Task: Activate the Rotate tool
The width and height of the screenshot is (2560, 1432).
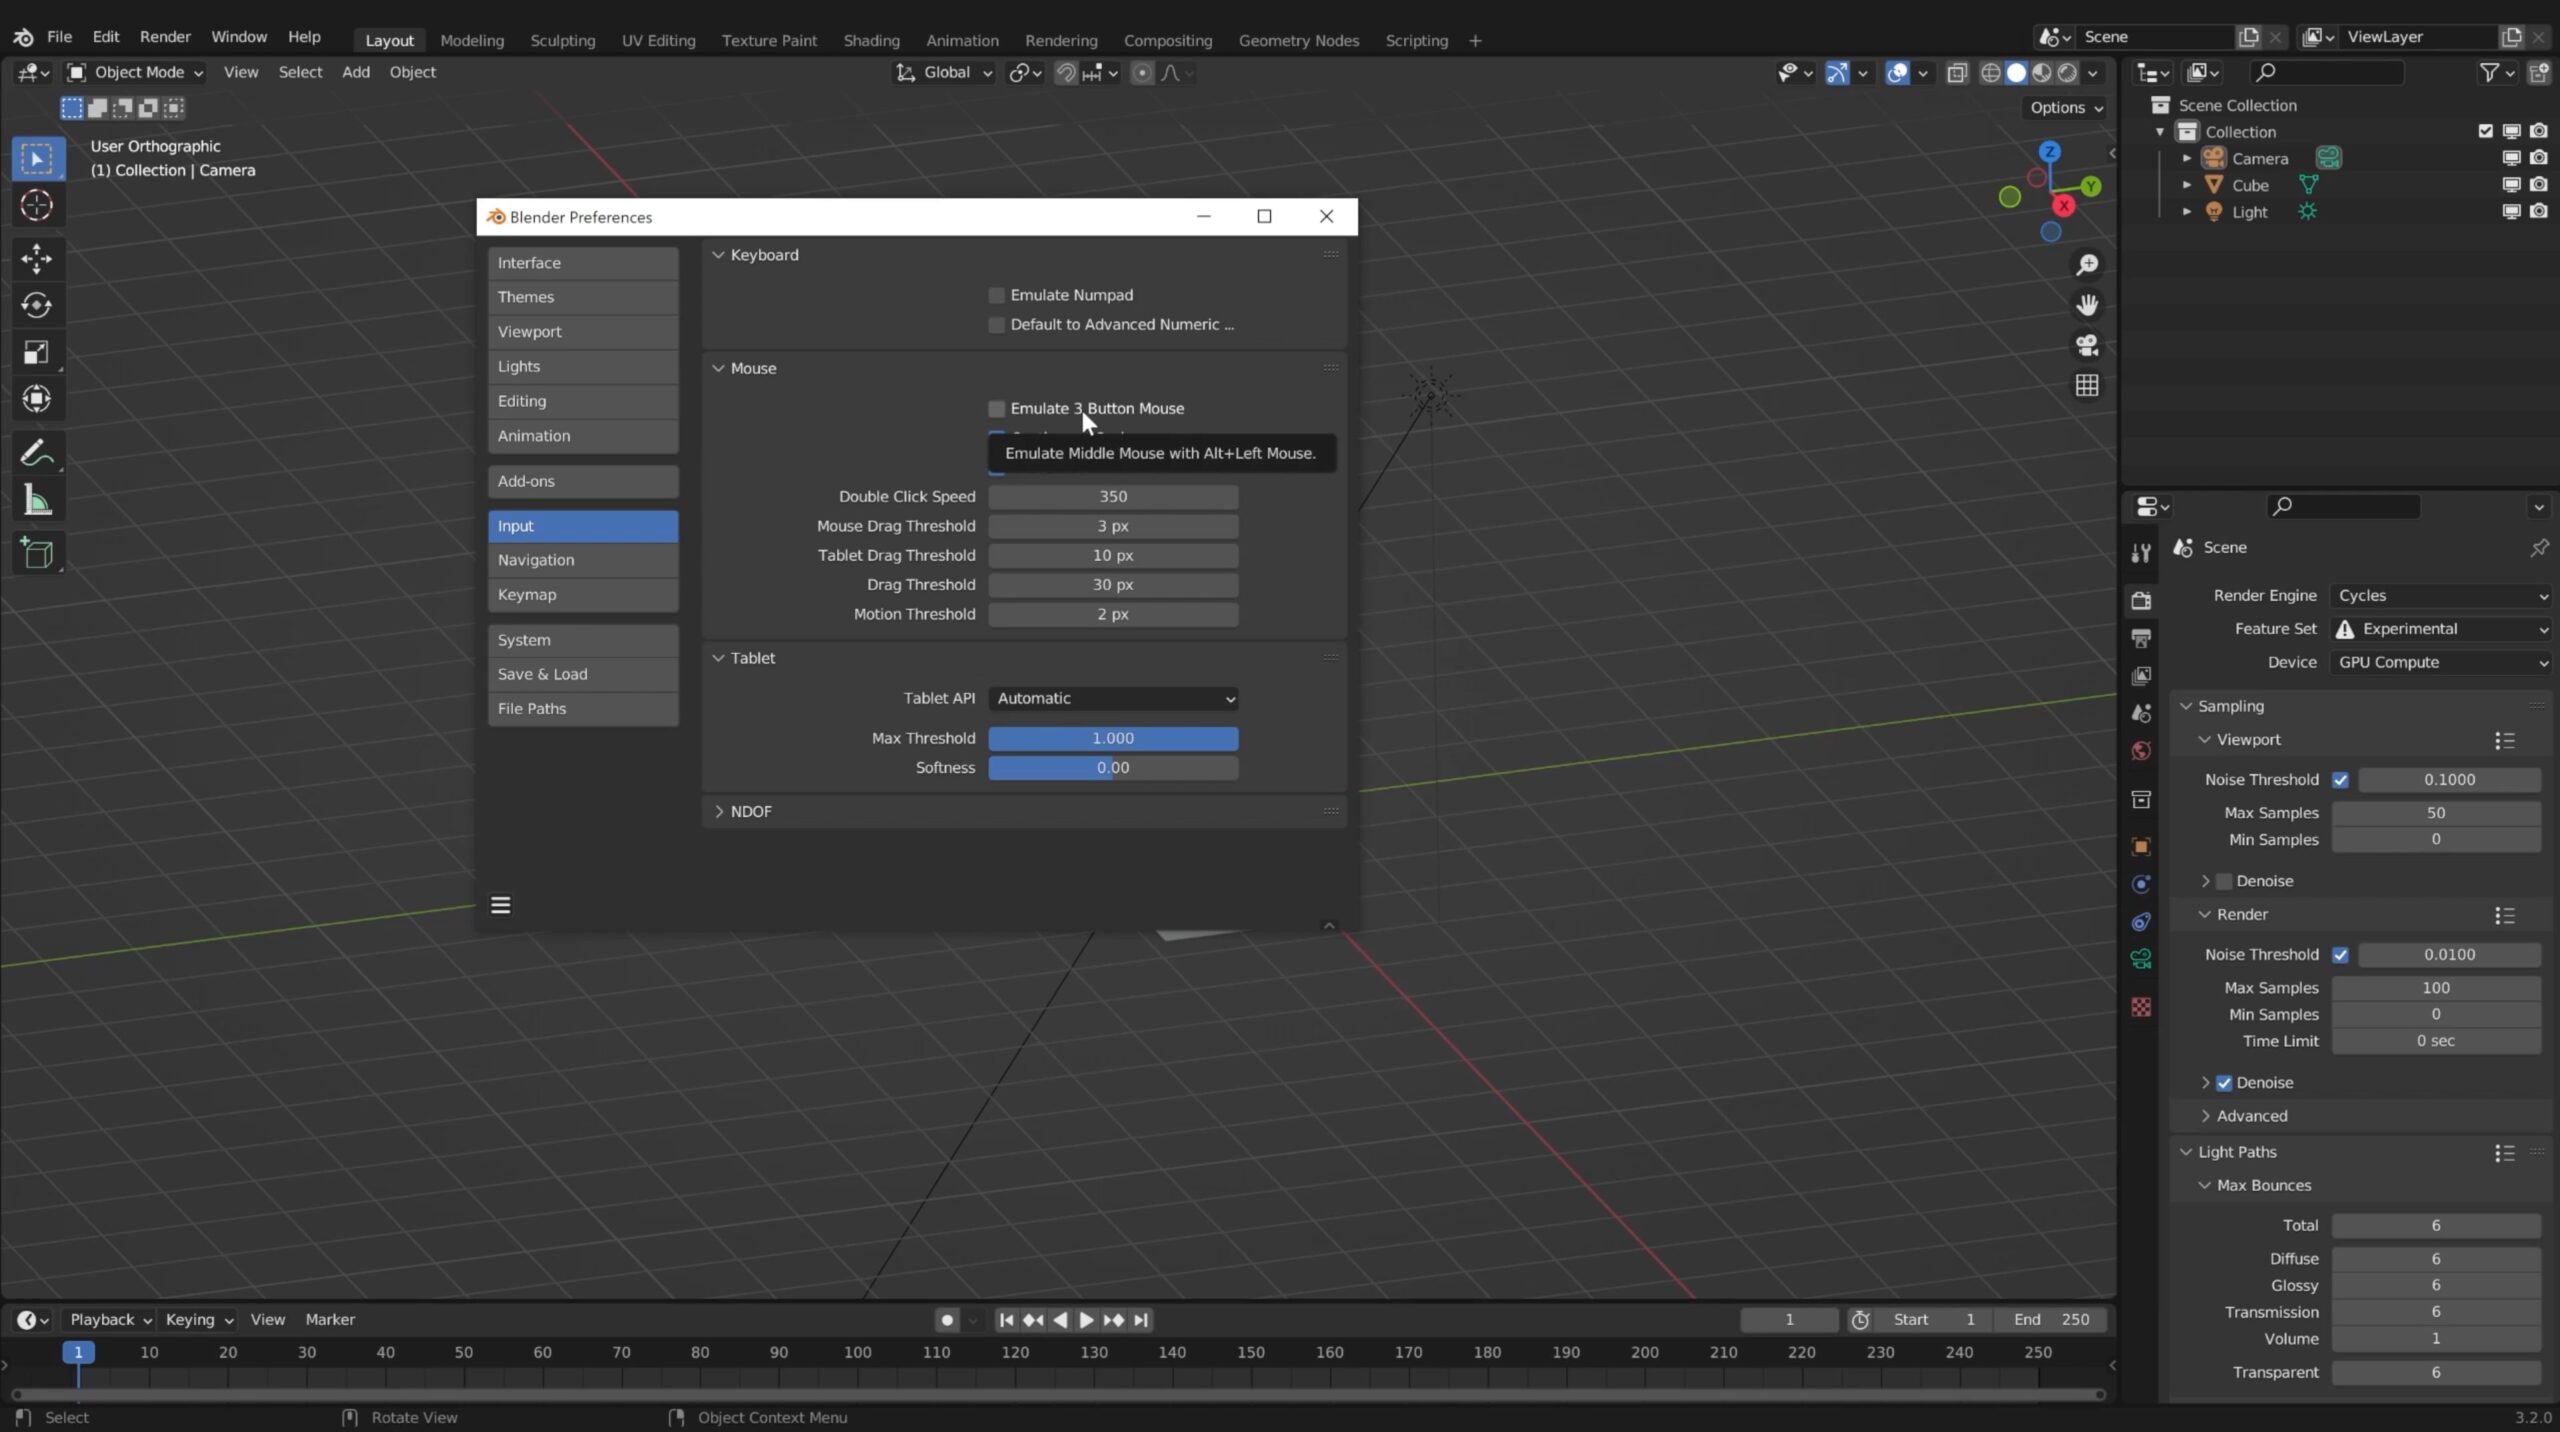Action: [37, 305]
